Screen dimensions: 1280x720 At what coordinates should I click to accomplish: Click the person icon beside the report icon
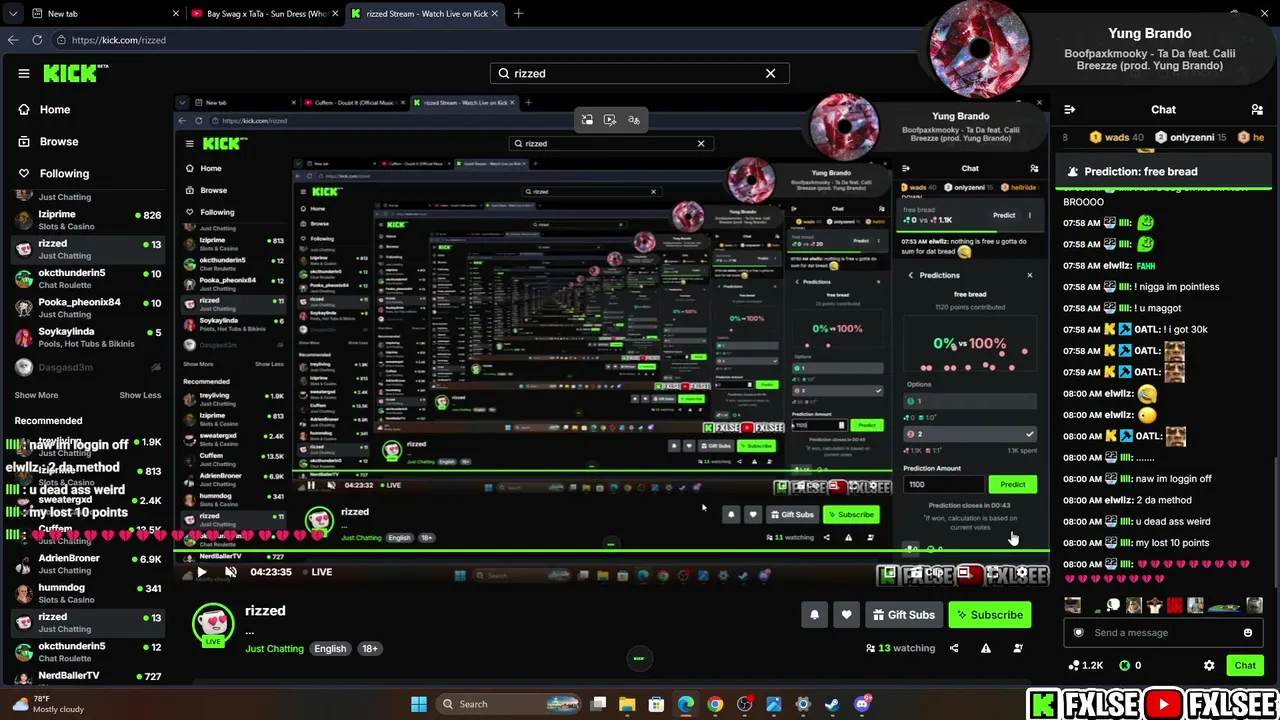point(1018,648)
